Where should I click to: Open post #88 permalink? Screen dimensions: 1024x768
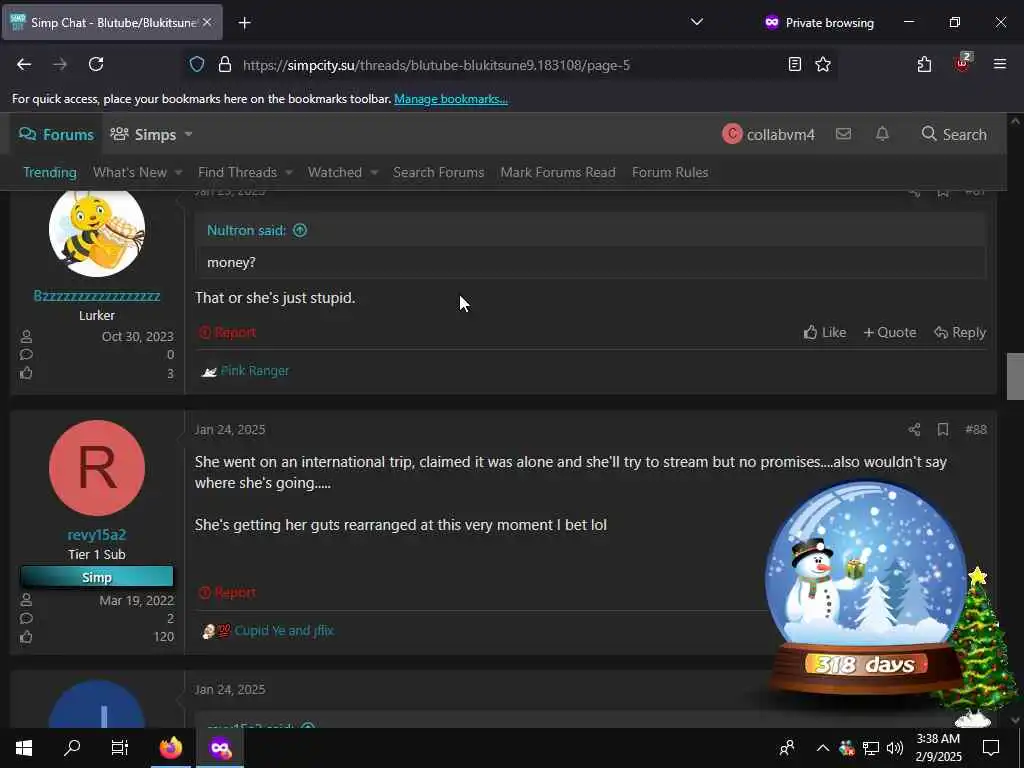coord(976,429)
